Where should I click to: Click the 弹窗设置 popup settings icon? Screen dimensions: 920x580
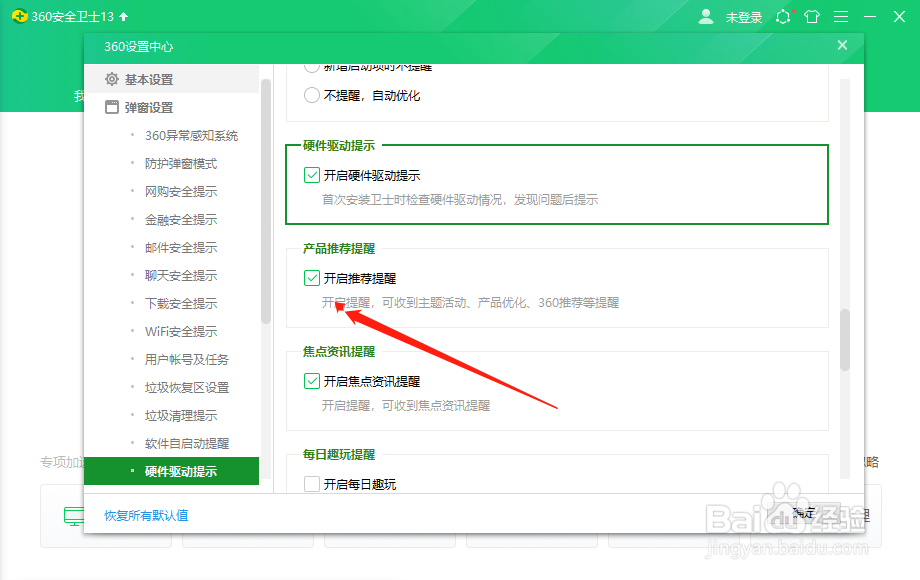click(114, 107)
